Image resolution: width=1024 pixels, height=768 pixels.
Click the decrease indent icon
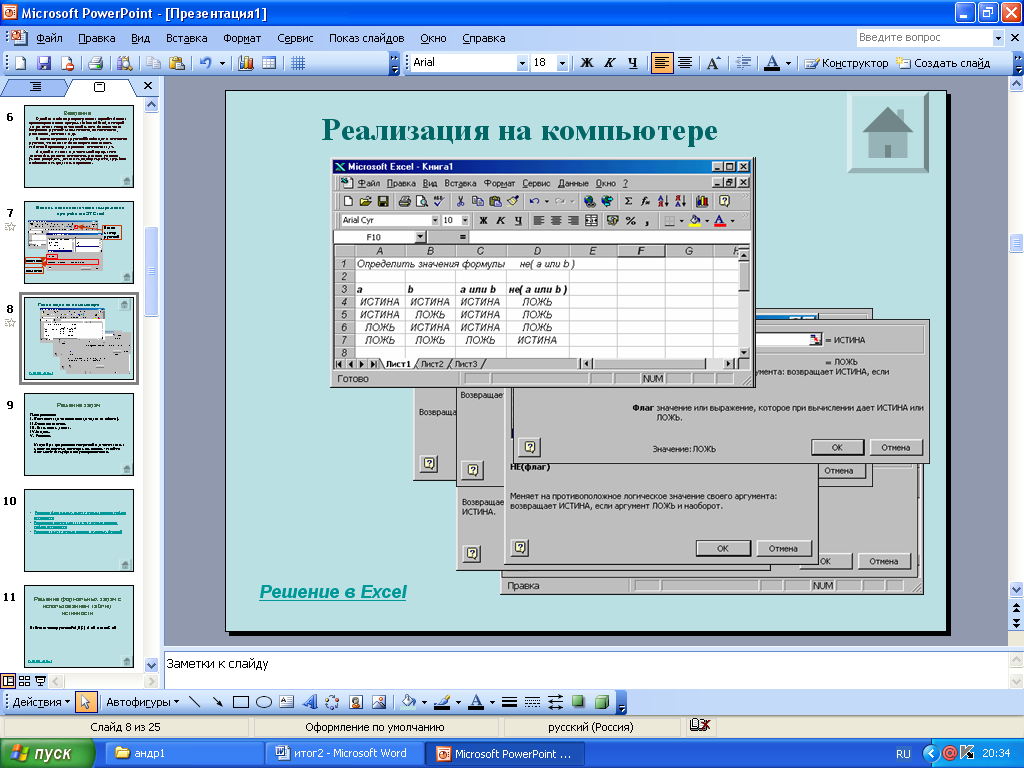click(x=743, y=63)
